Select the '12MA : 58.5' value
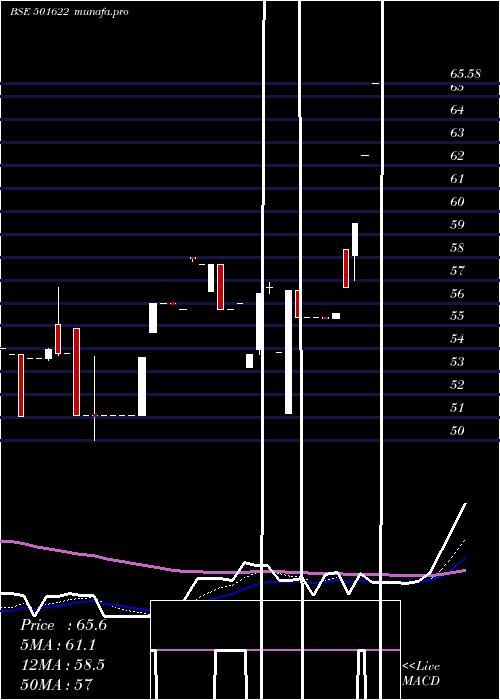 click(x=63, y=665)
